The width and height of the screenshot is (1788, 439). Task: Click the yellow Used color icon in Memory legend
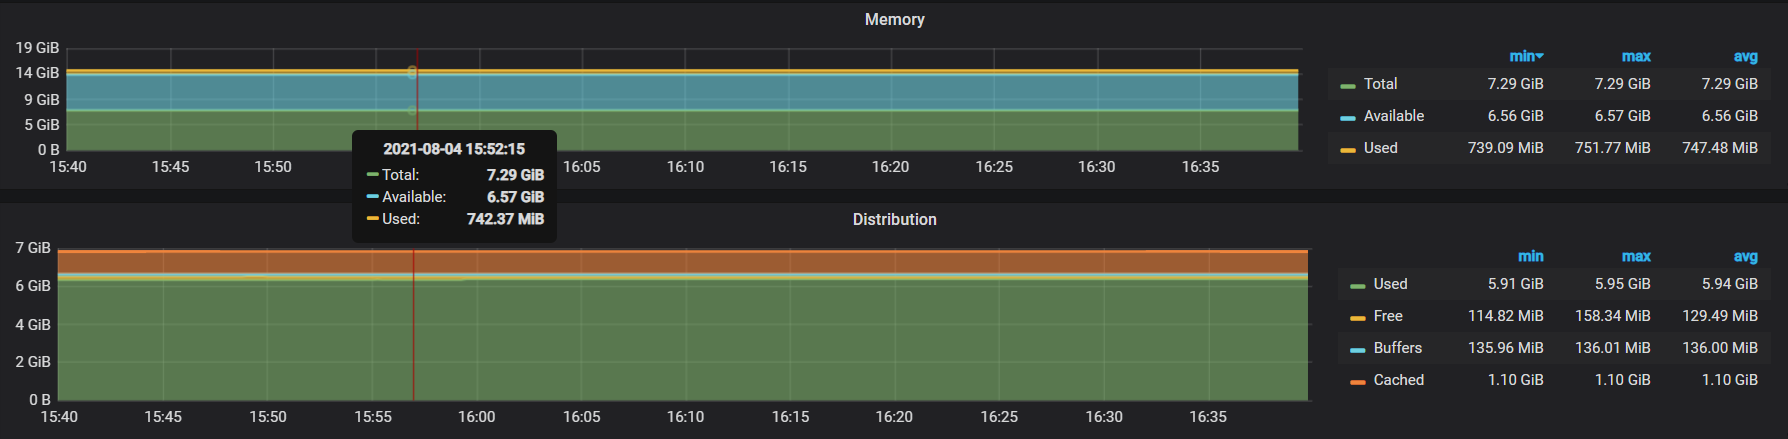(1347, 150)
